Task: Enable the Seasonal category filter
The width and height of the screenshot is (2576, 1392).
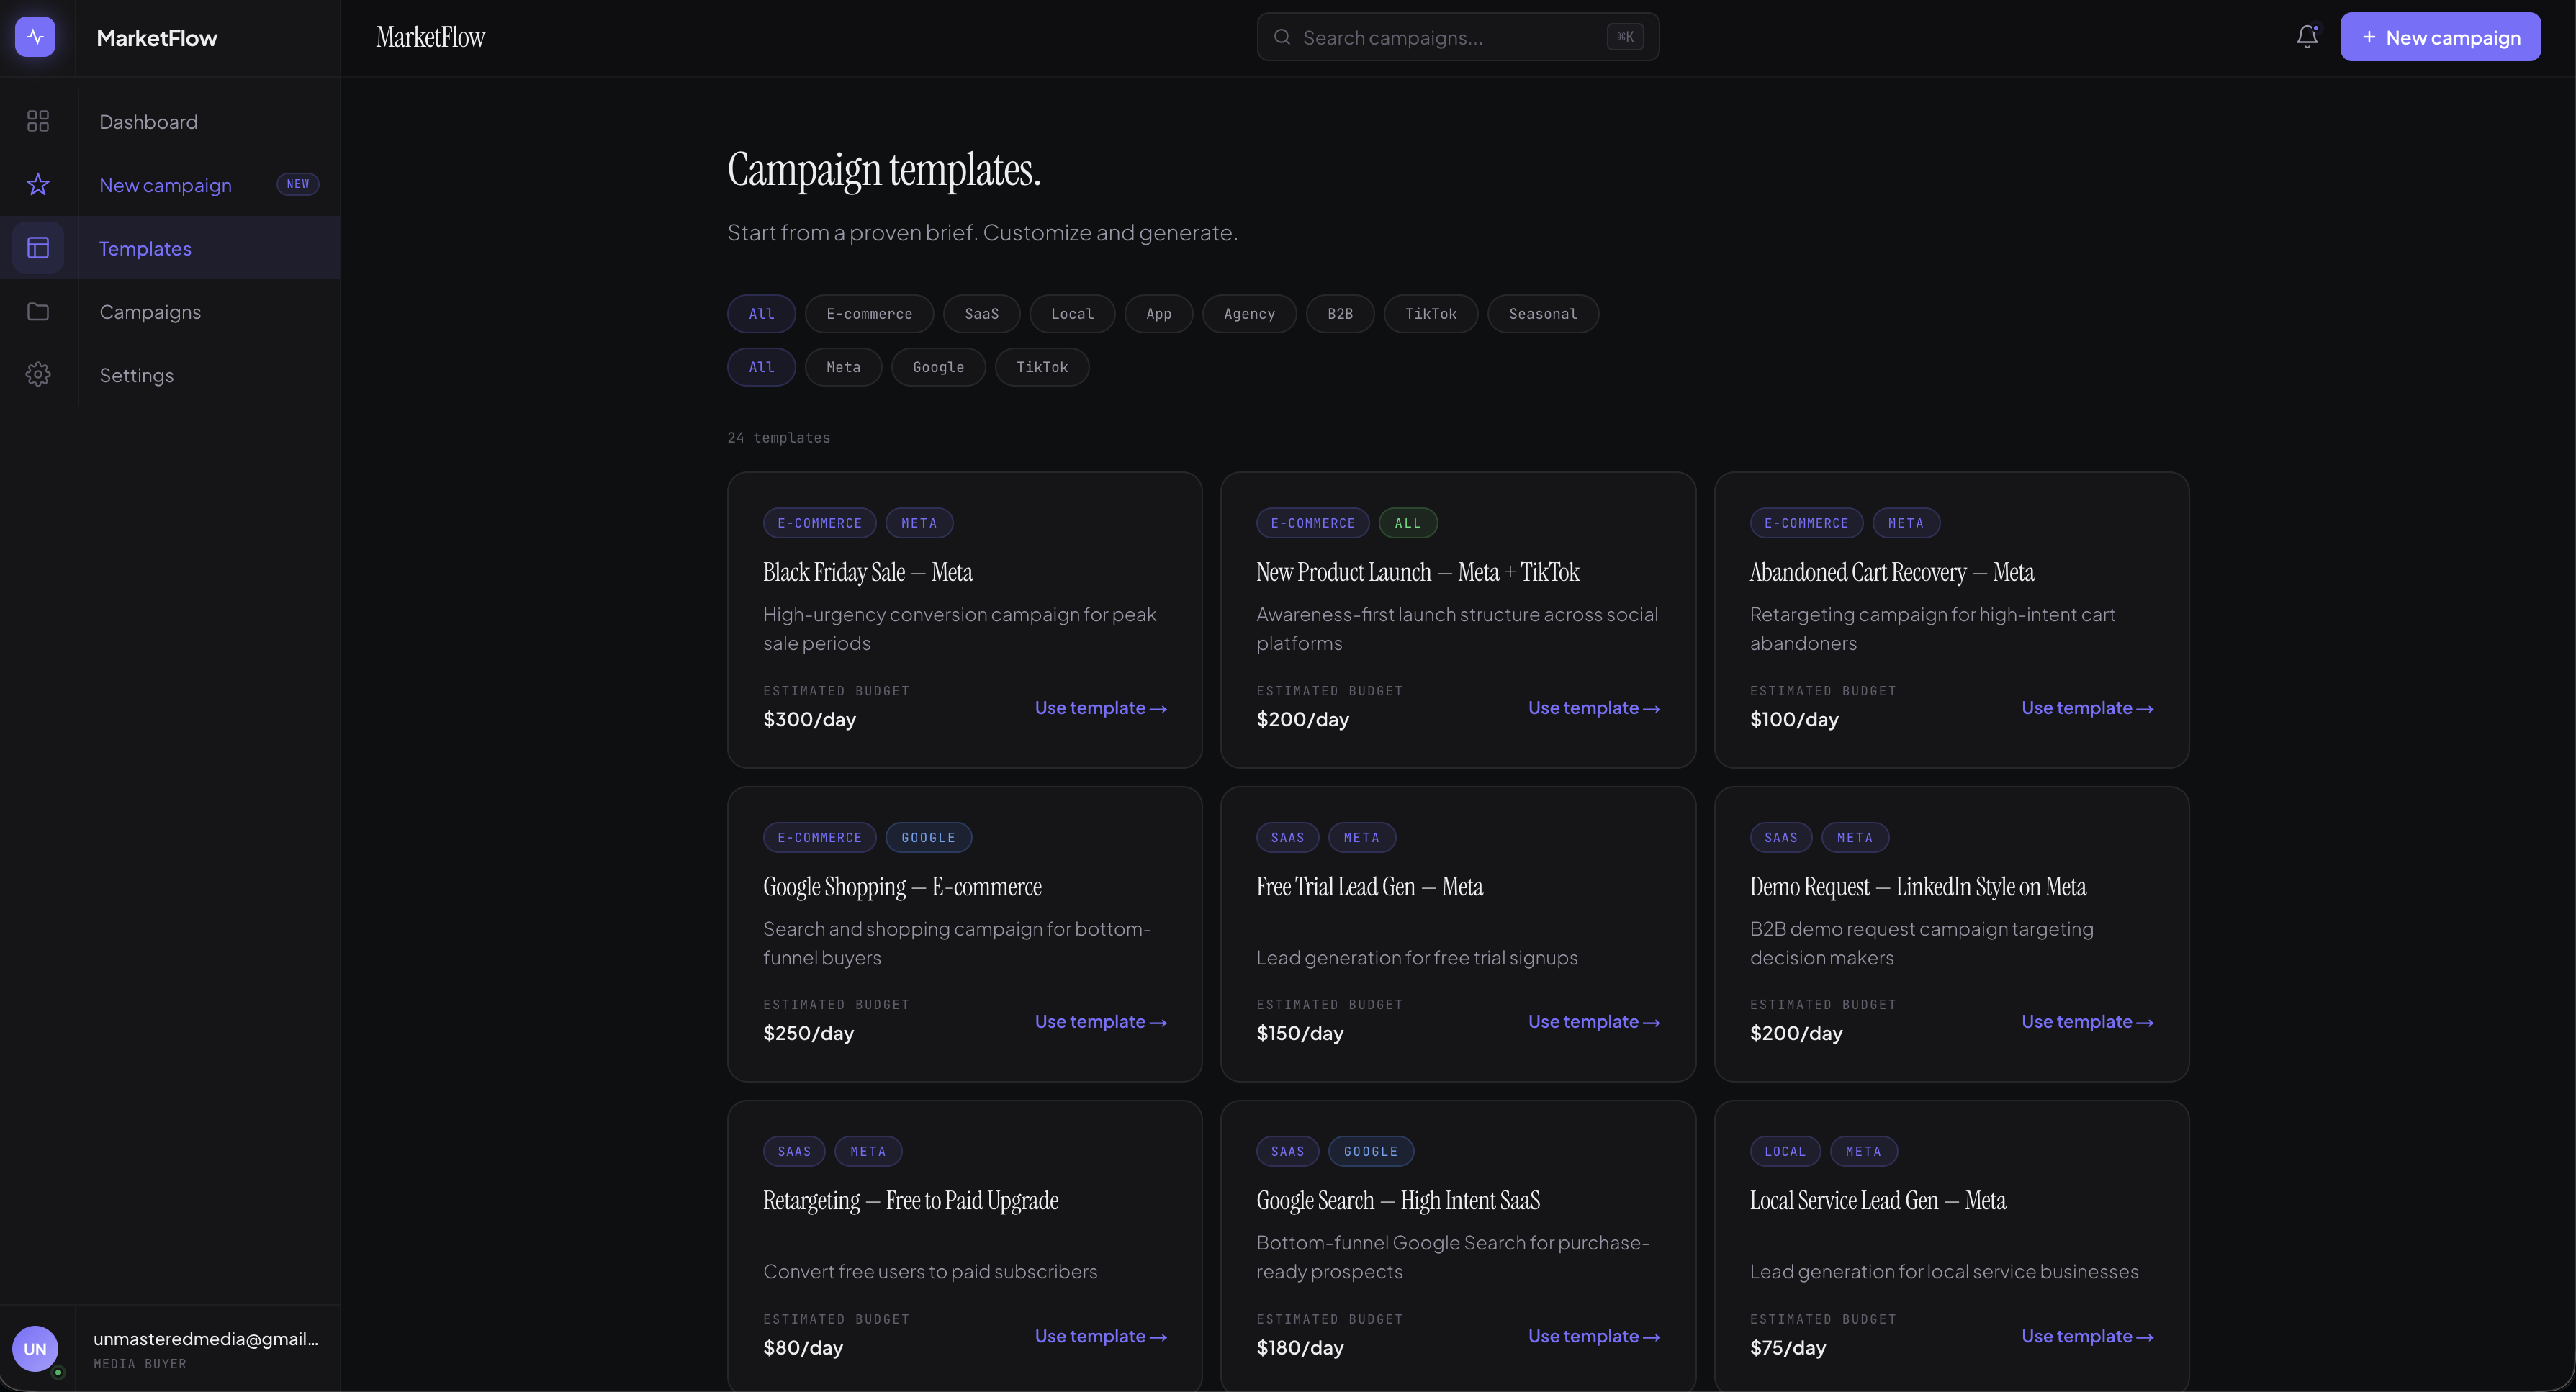Action: point(1543,313)
